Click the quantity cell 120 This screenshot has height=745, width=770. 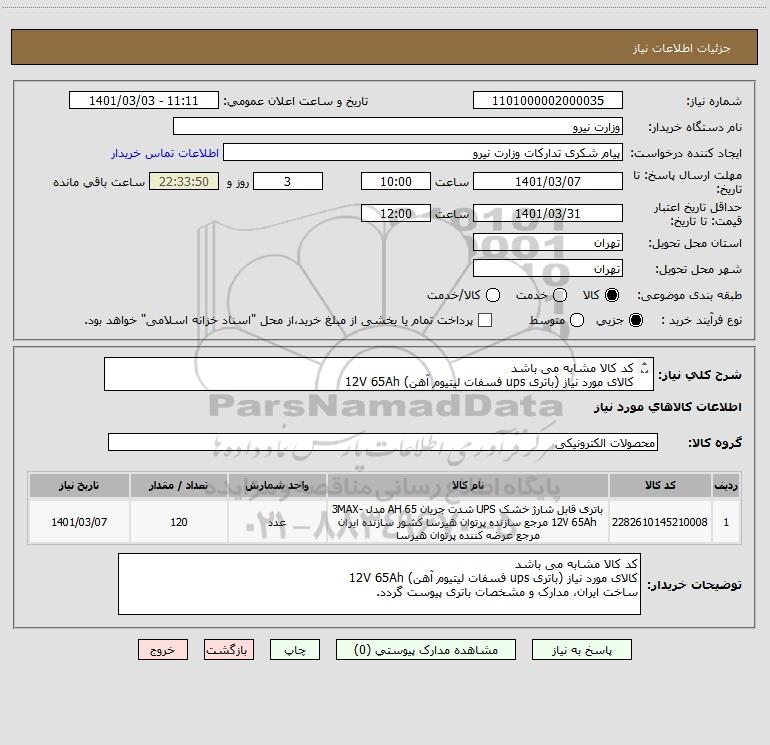[x=179, y=522]
